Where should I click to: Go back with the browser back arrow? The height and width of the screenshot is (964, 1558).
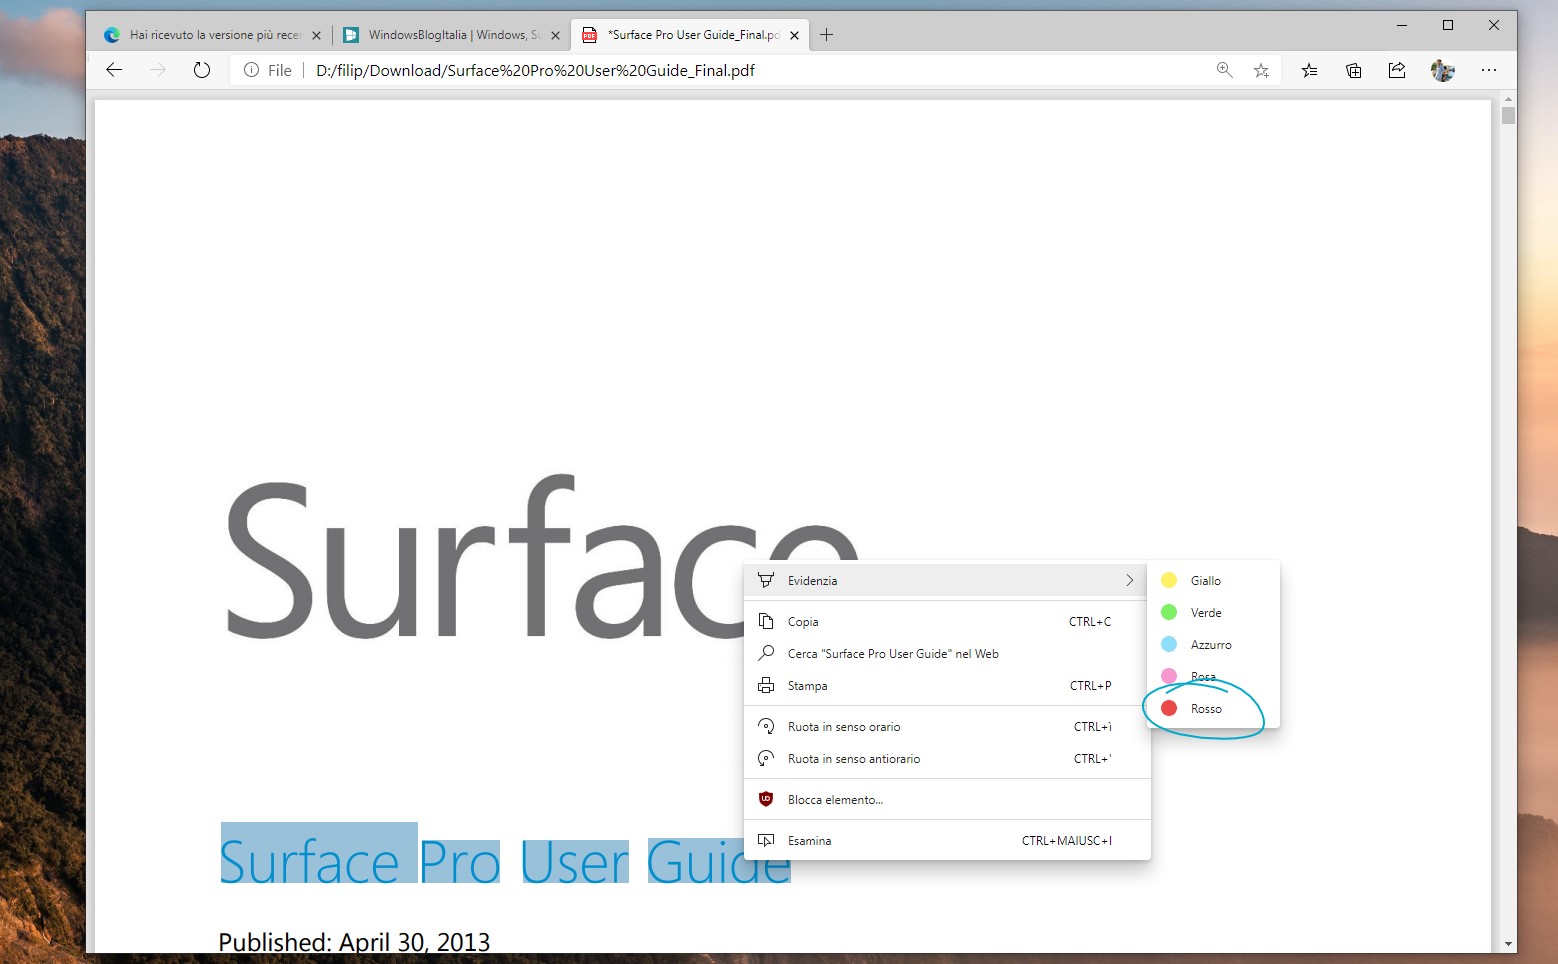[114, 70]
